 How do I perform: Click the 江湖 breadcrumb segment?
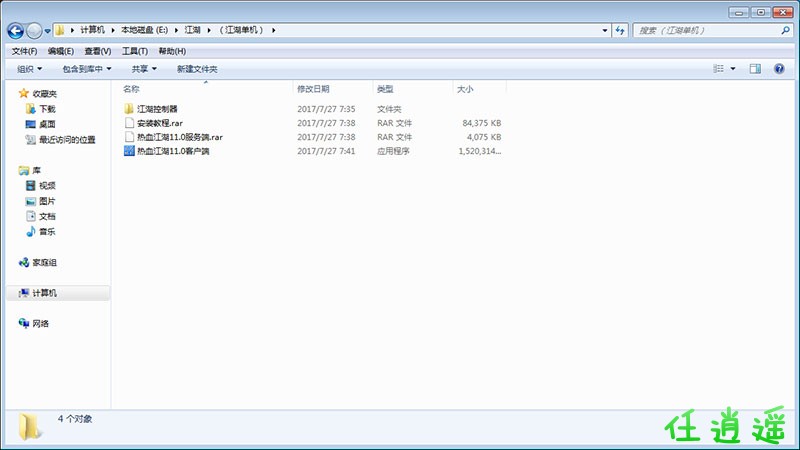coord(192,30)
